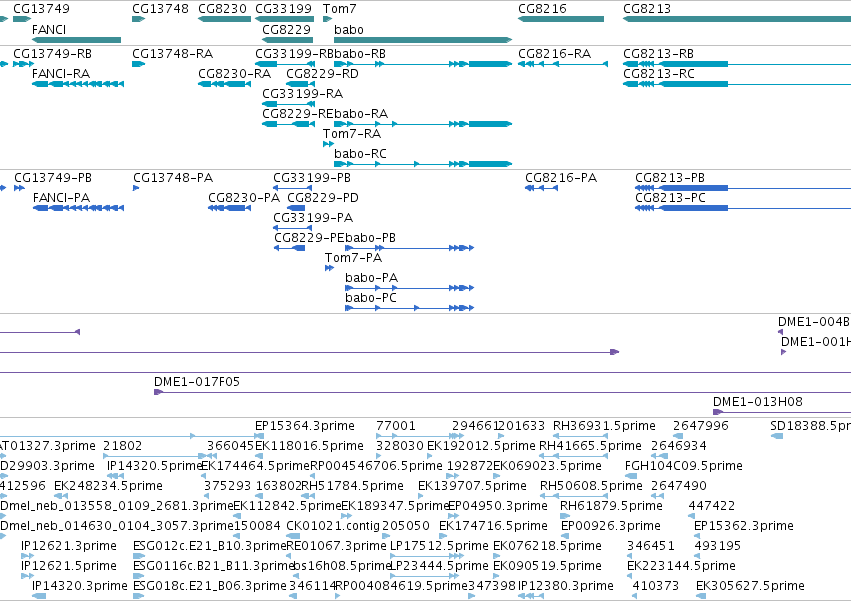This screenshot has height=601, width=851.
Task: Select the EK248234.5prime EST label
Action: [x=109, y=486]
